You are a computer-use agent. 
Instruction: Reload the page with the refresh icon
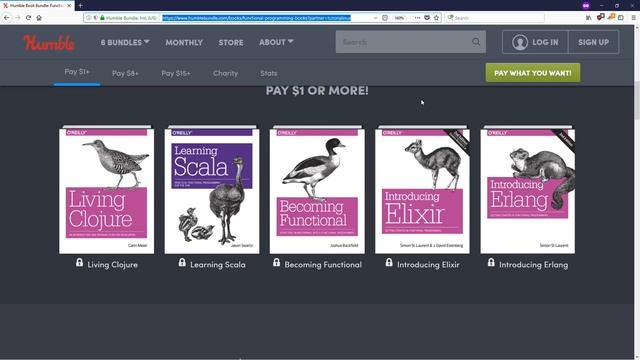[28, 18]
